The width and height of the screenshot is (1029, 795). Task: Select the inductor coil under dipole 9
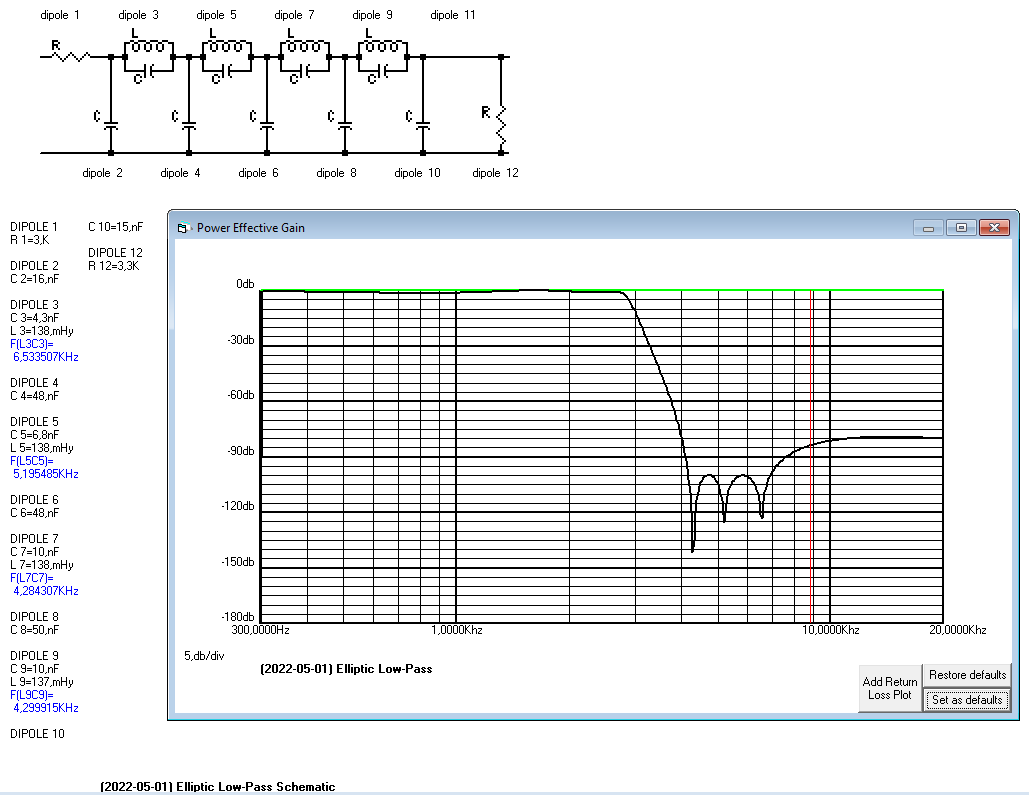(383, 46)
